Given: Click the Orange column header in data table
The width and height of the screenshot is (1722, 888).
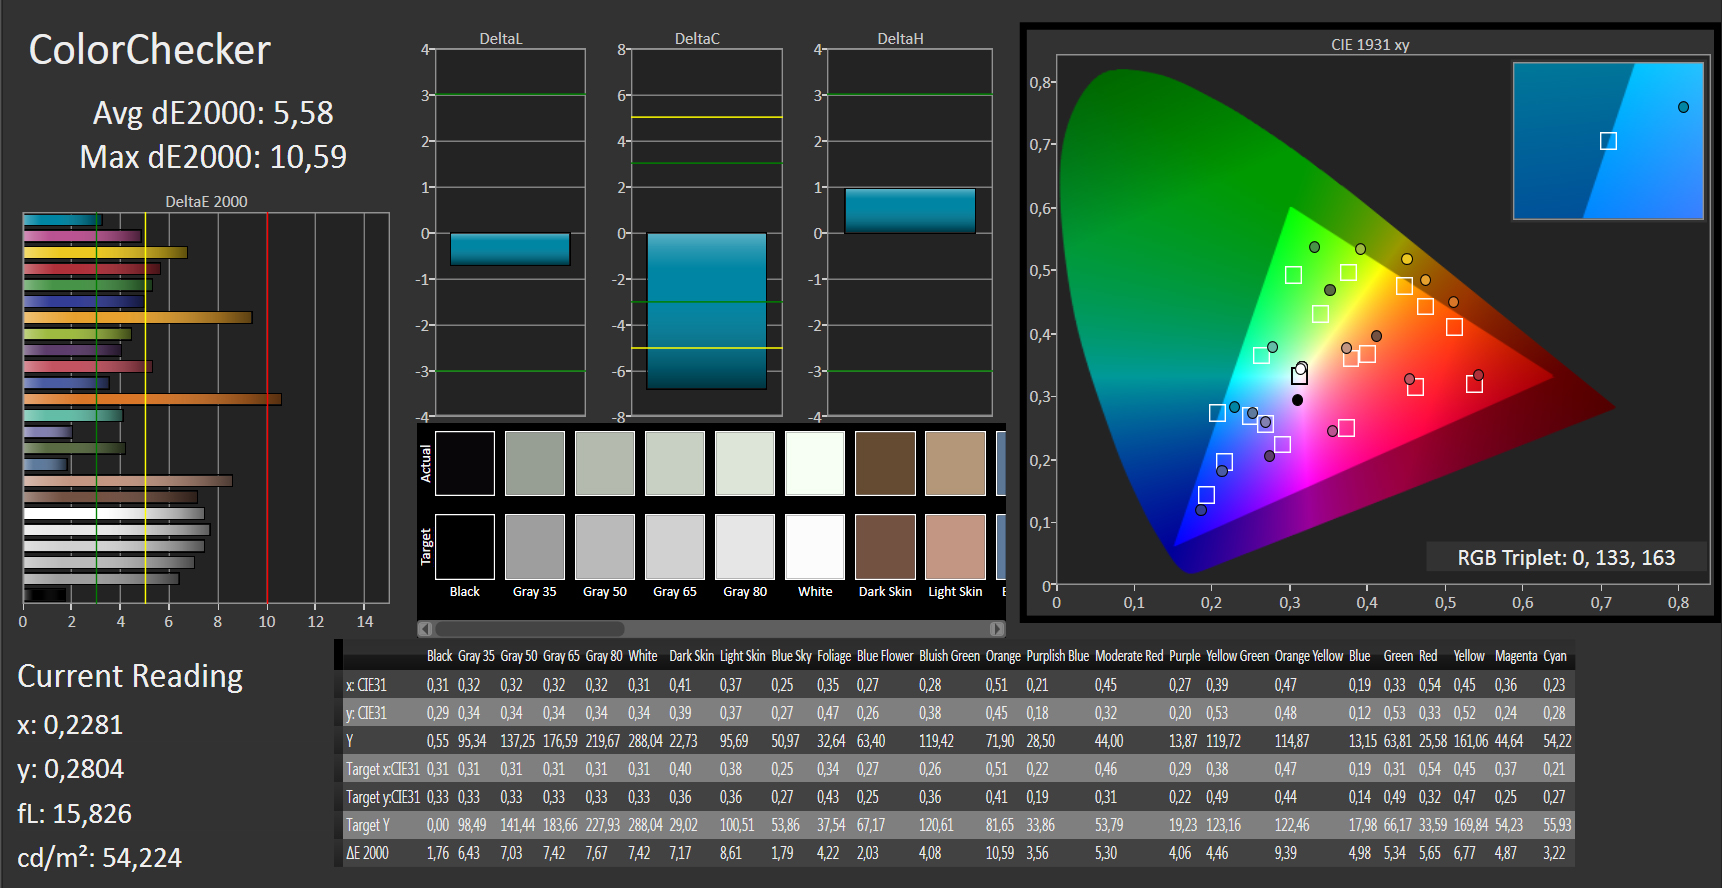Looking at the screenshot, I should pos(1003,656).
